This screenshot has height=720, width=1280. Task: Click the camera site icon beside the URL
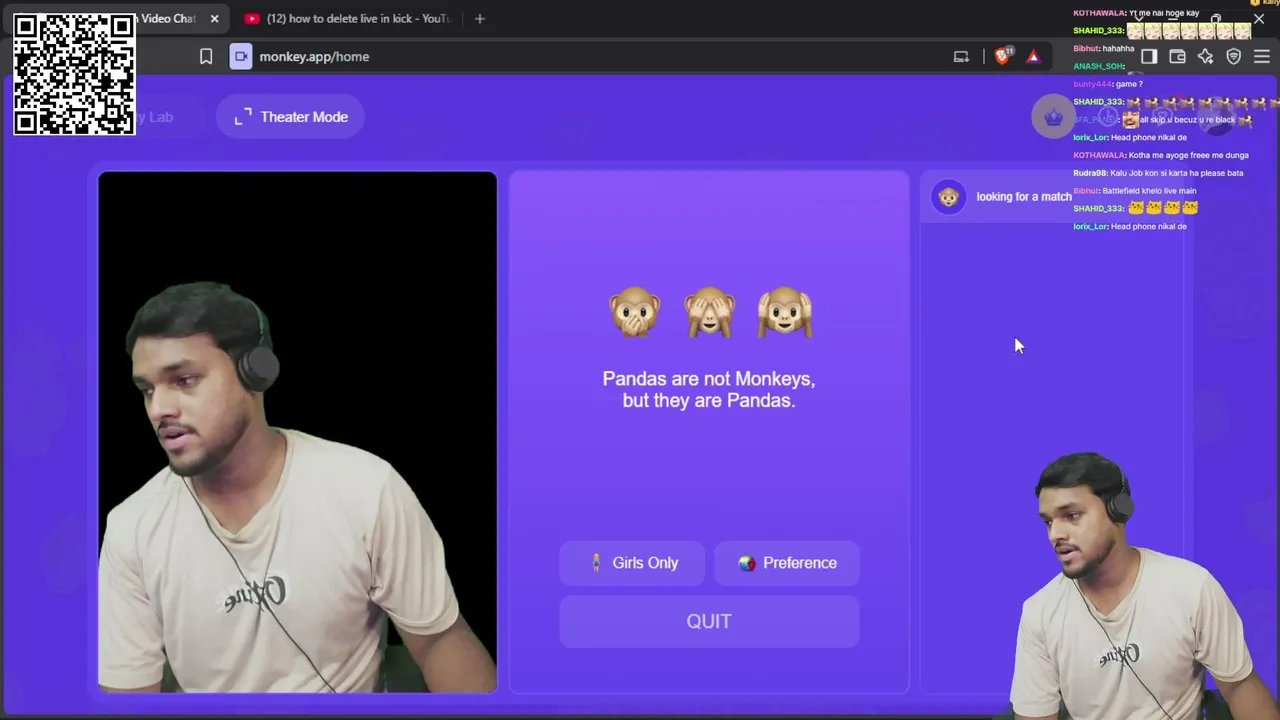241,57
